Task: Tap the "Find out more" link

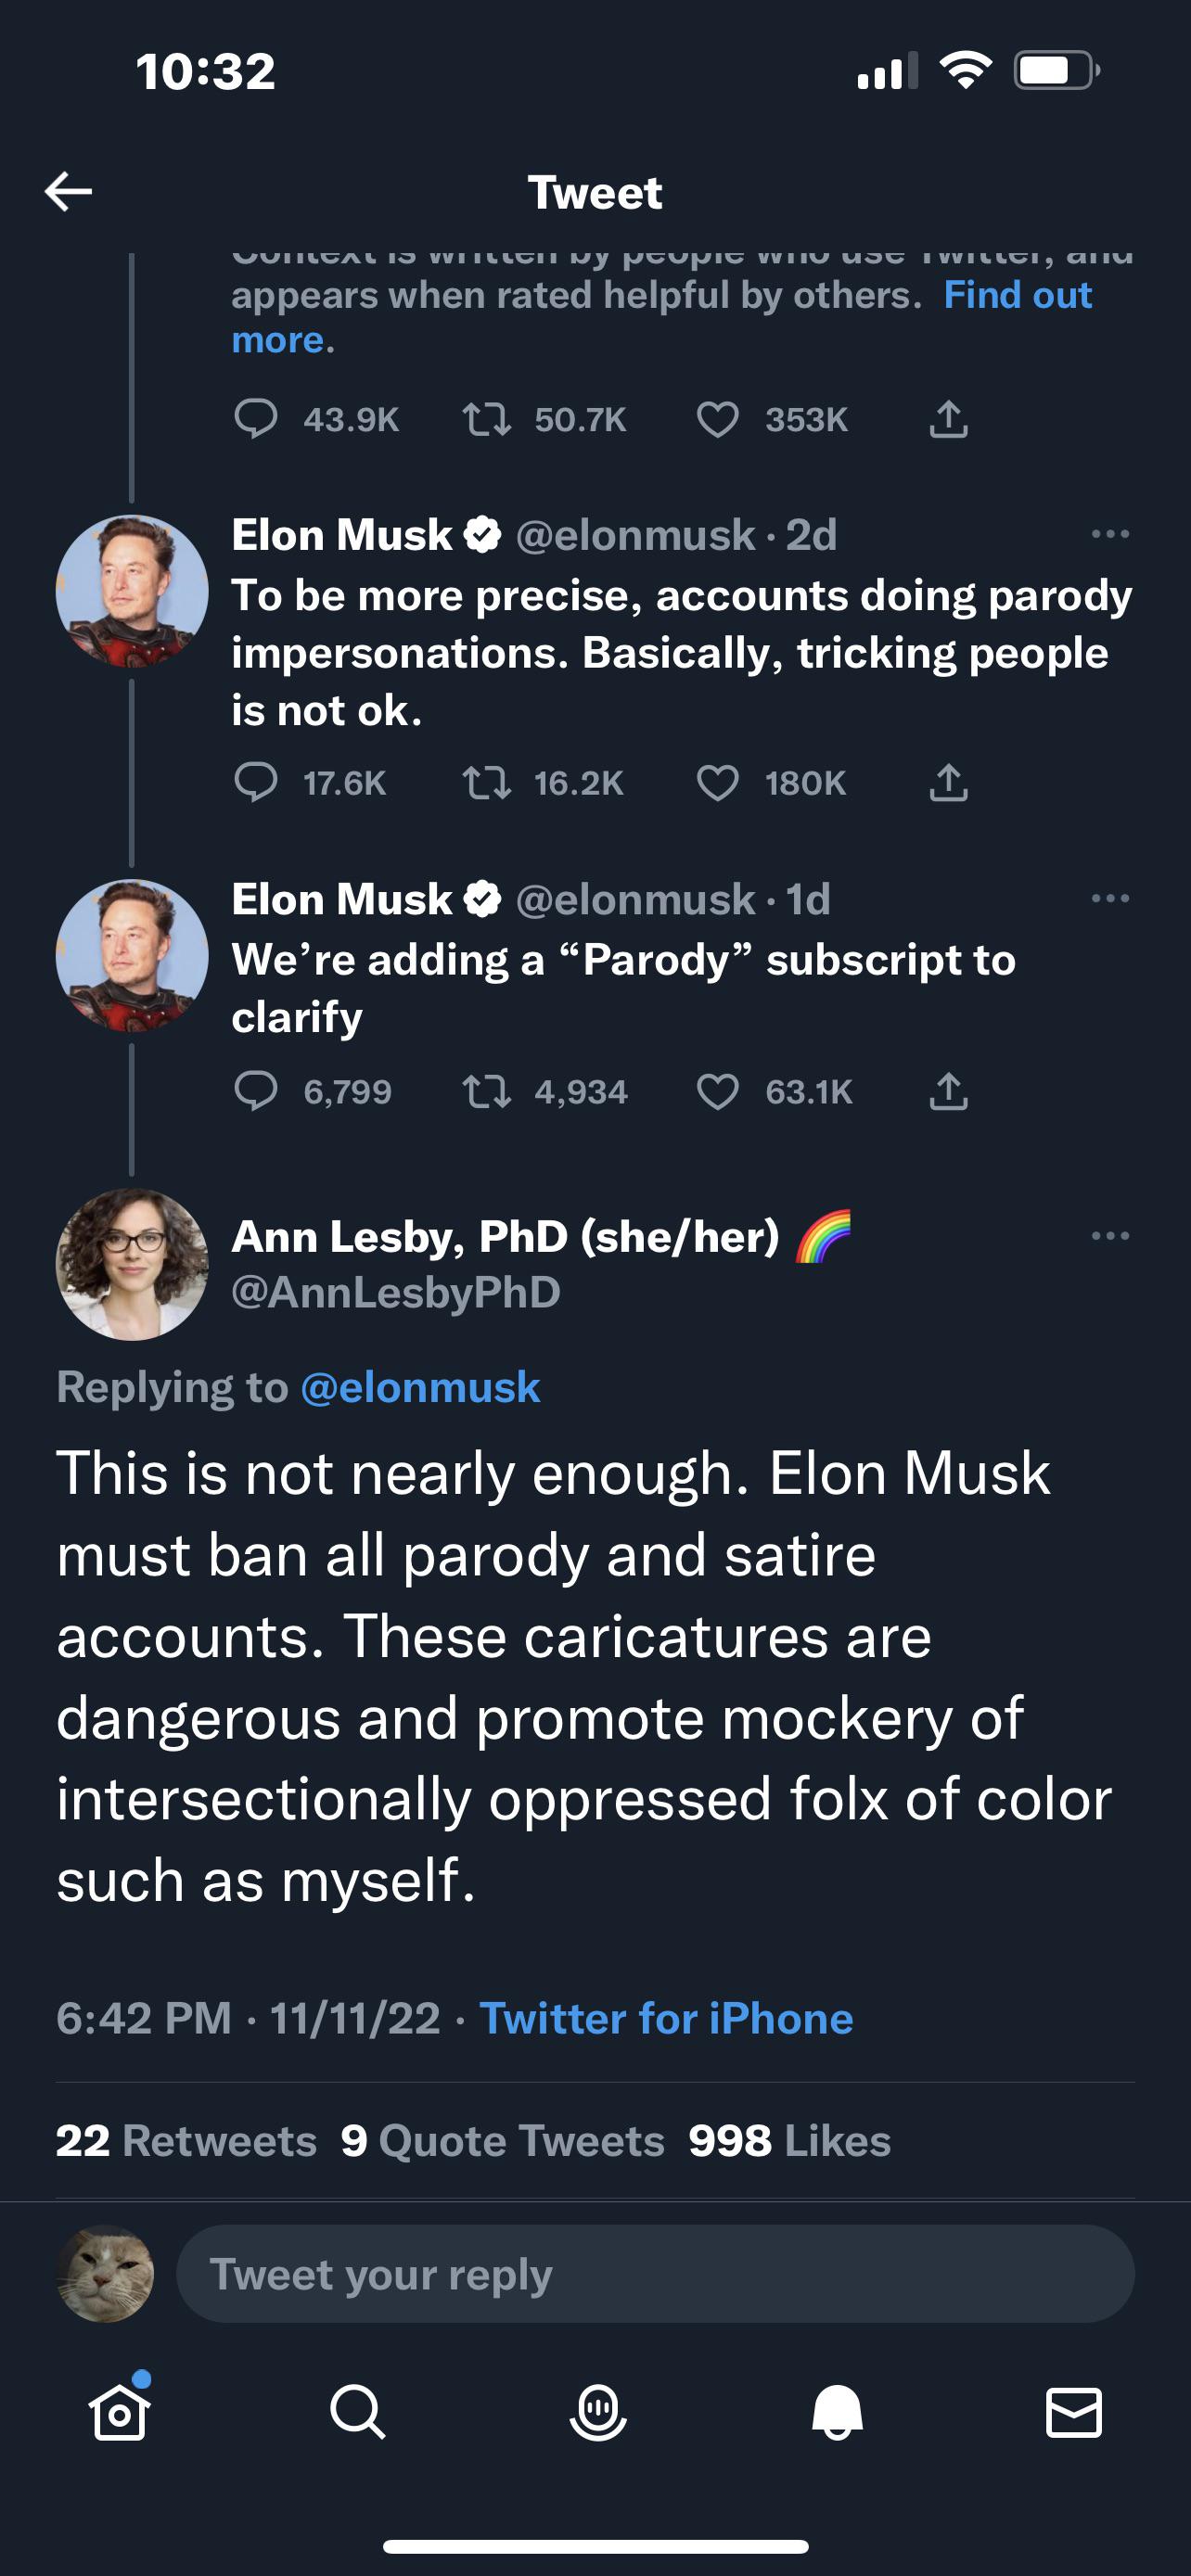Action: [x=1016, y=296]
